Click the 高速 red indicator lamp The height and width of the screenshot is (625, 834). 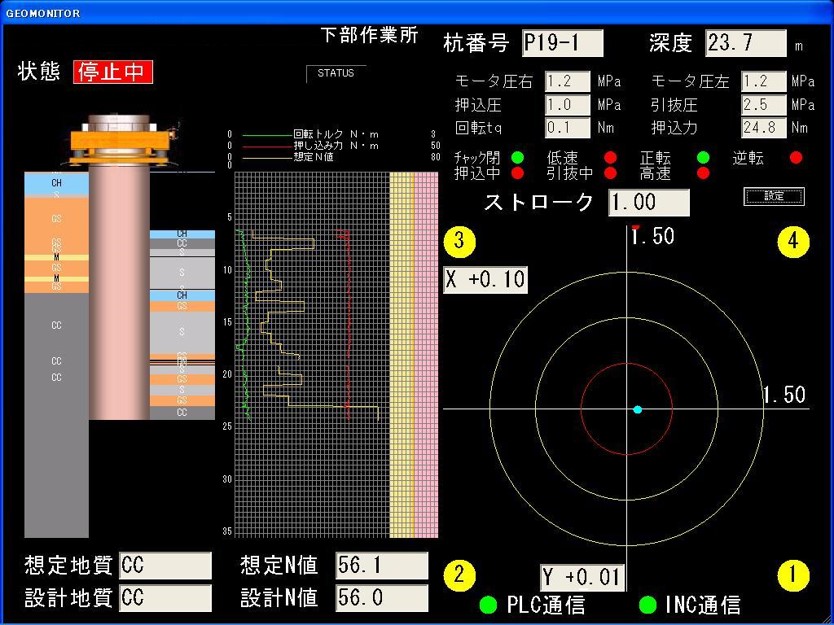[x=703, y=173]
